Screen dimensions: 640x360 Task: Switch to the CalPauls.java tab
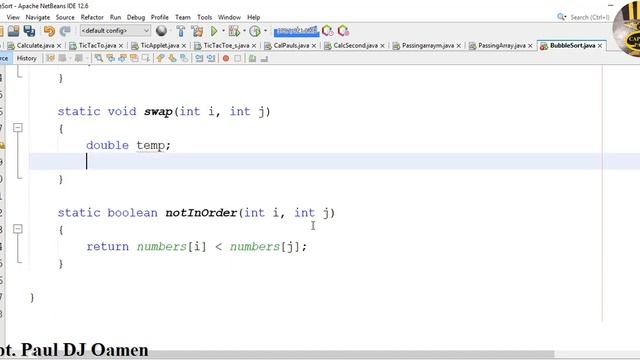coord(291,46)
